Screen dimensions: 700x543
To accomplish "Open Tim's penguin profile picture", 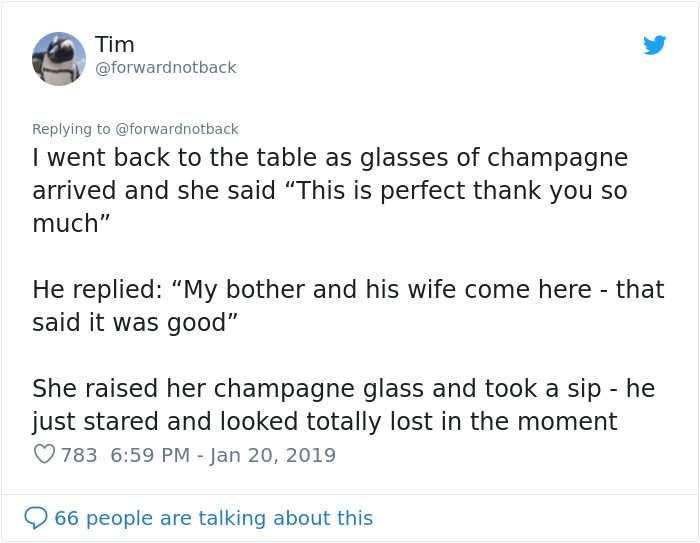I will point(59,58).
